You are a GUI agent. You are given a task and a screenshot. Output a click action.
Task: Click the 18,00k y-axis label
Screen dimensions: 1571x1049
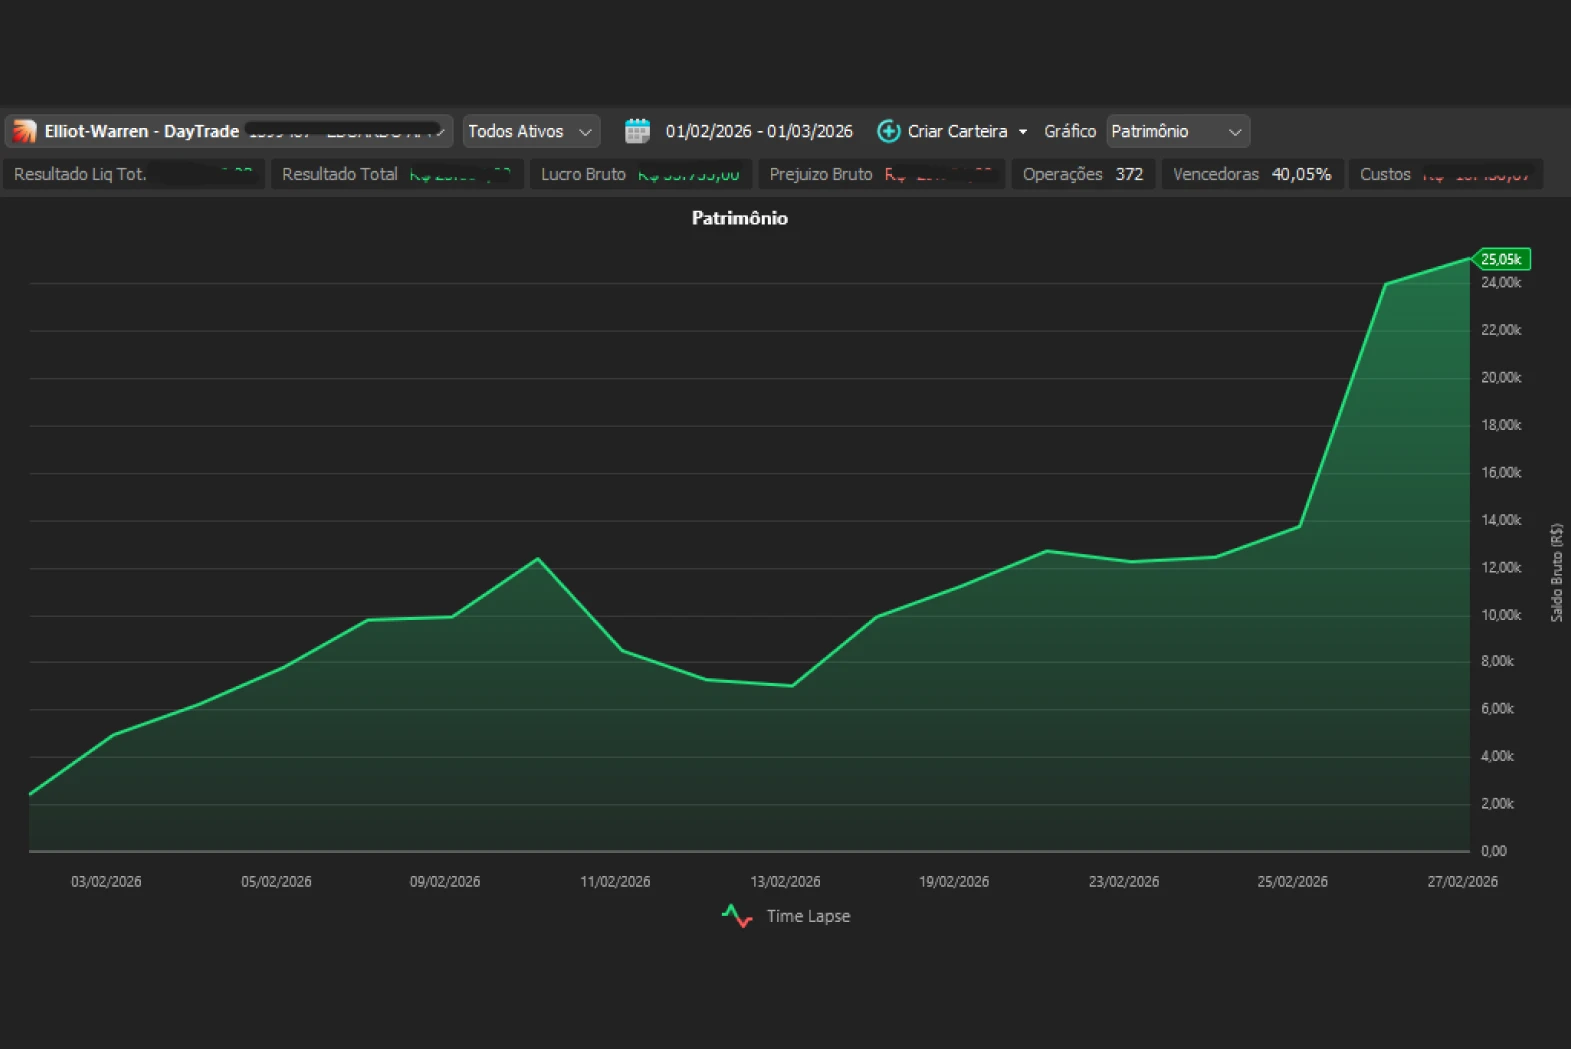coord(1501,425)
